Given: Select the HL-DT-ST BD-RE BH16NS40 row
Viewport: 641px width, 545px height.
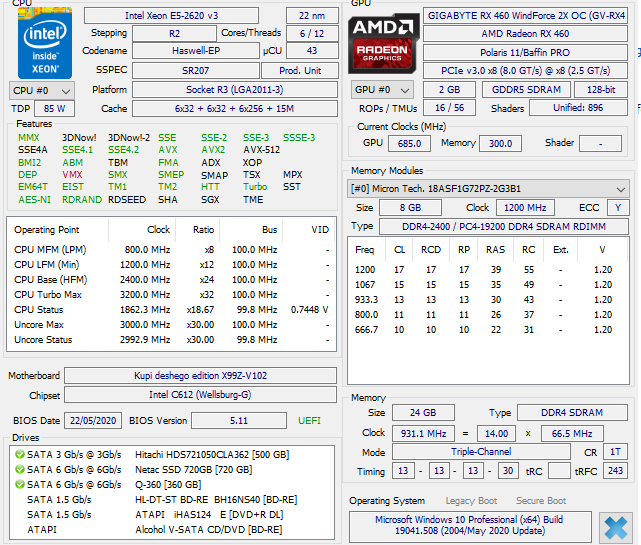Looking at the screenshot, I should tap(172, 500).
